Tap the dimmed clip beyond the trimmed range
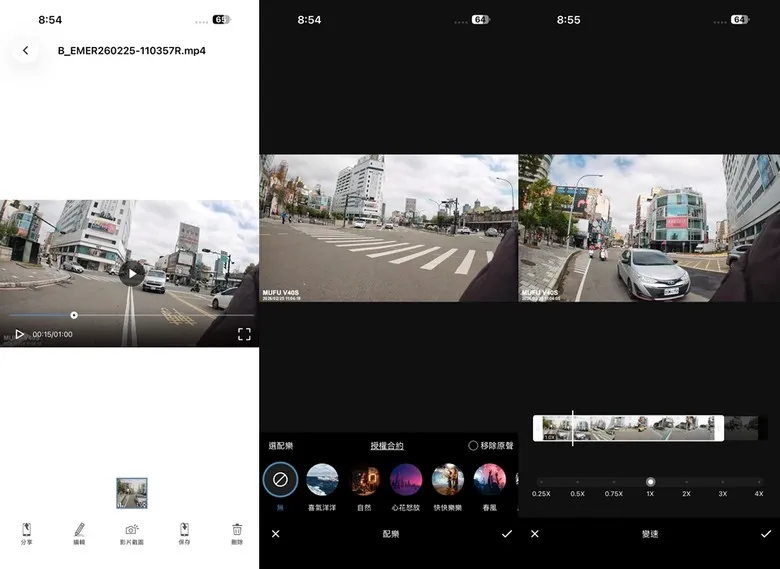780x569 pixels. coord(742,428)
